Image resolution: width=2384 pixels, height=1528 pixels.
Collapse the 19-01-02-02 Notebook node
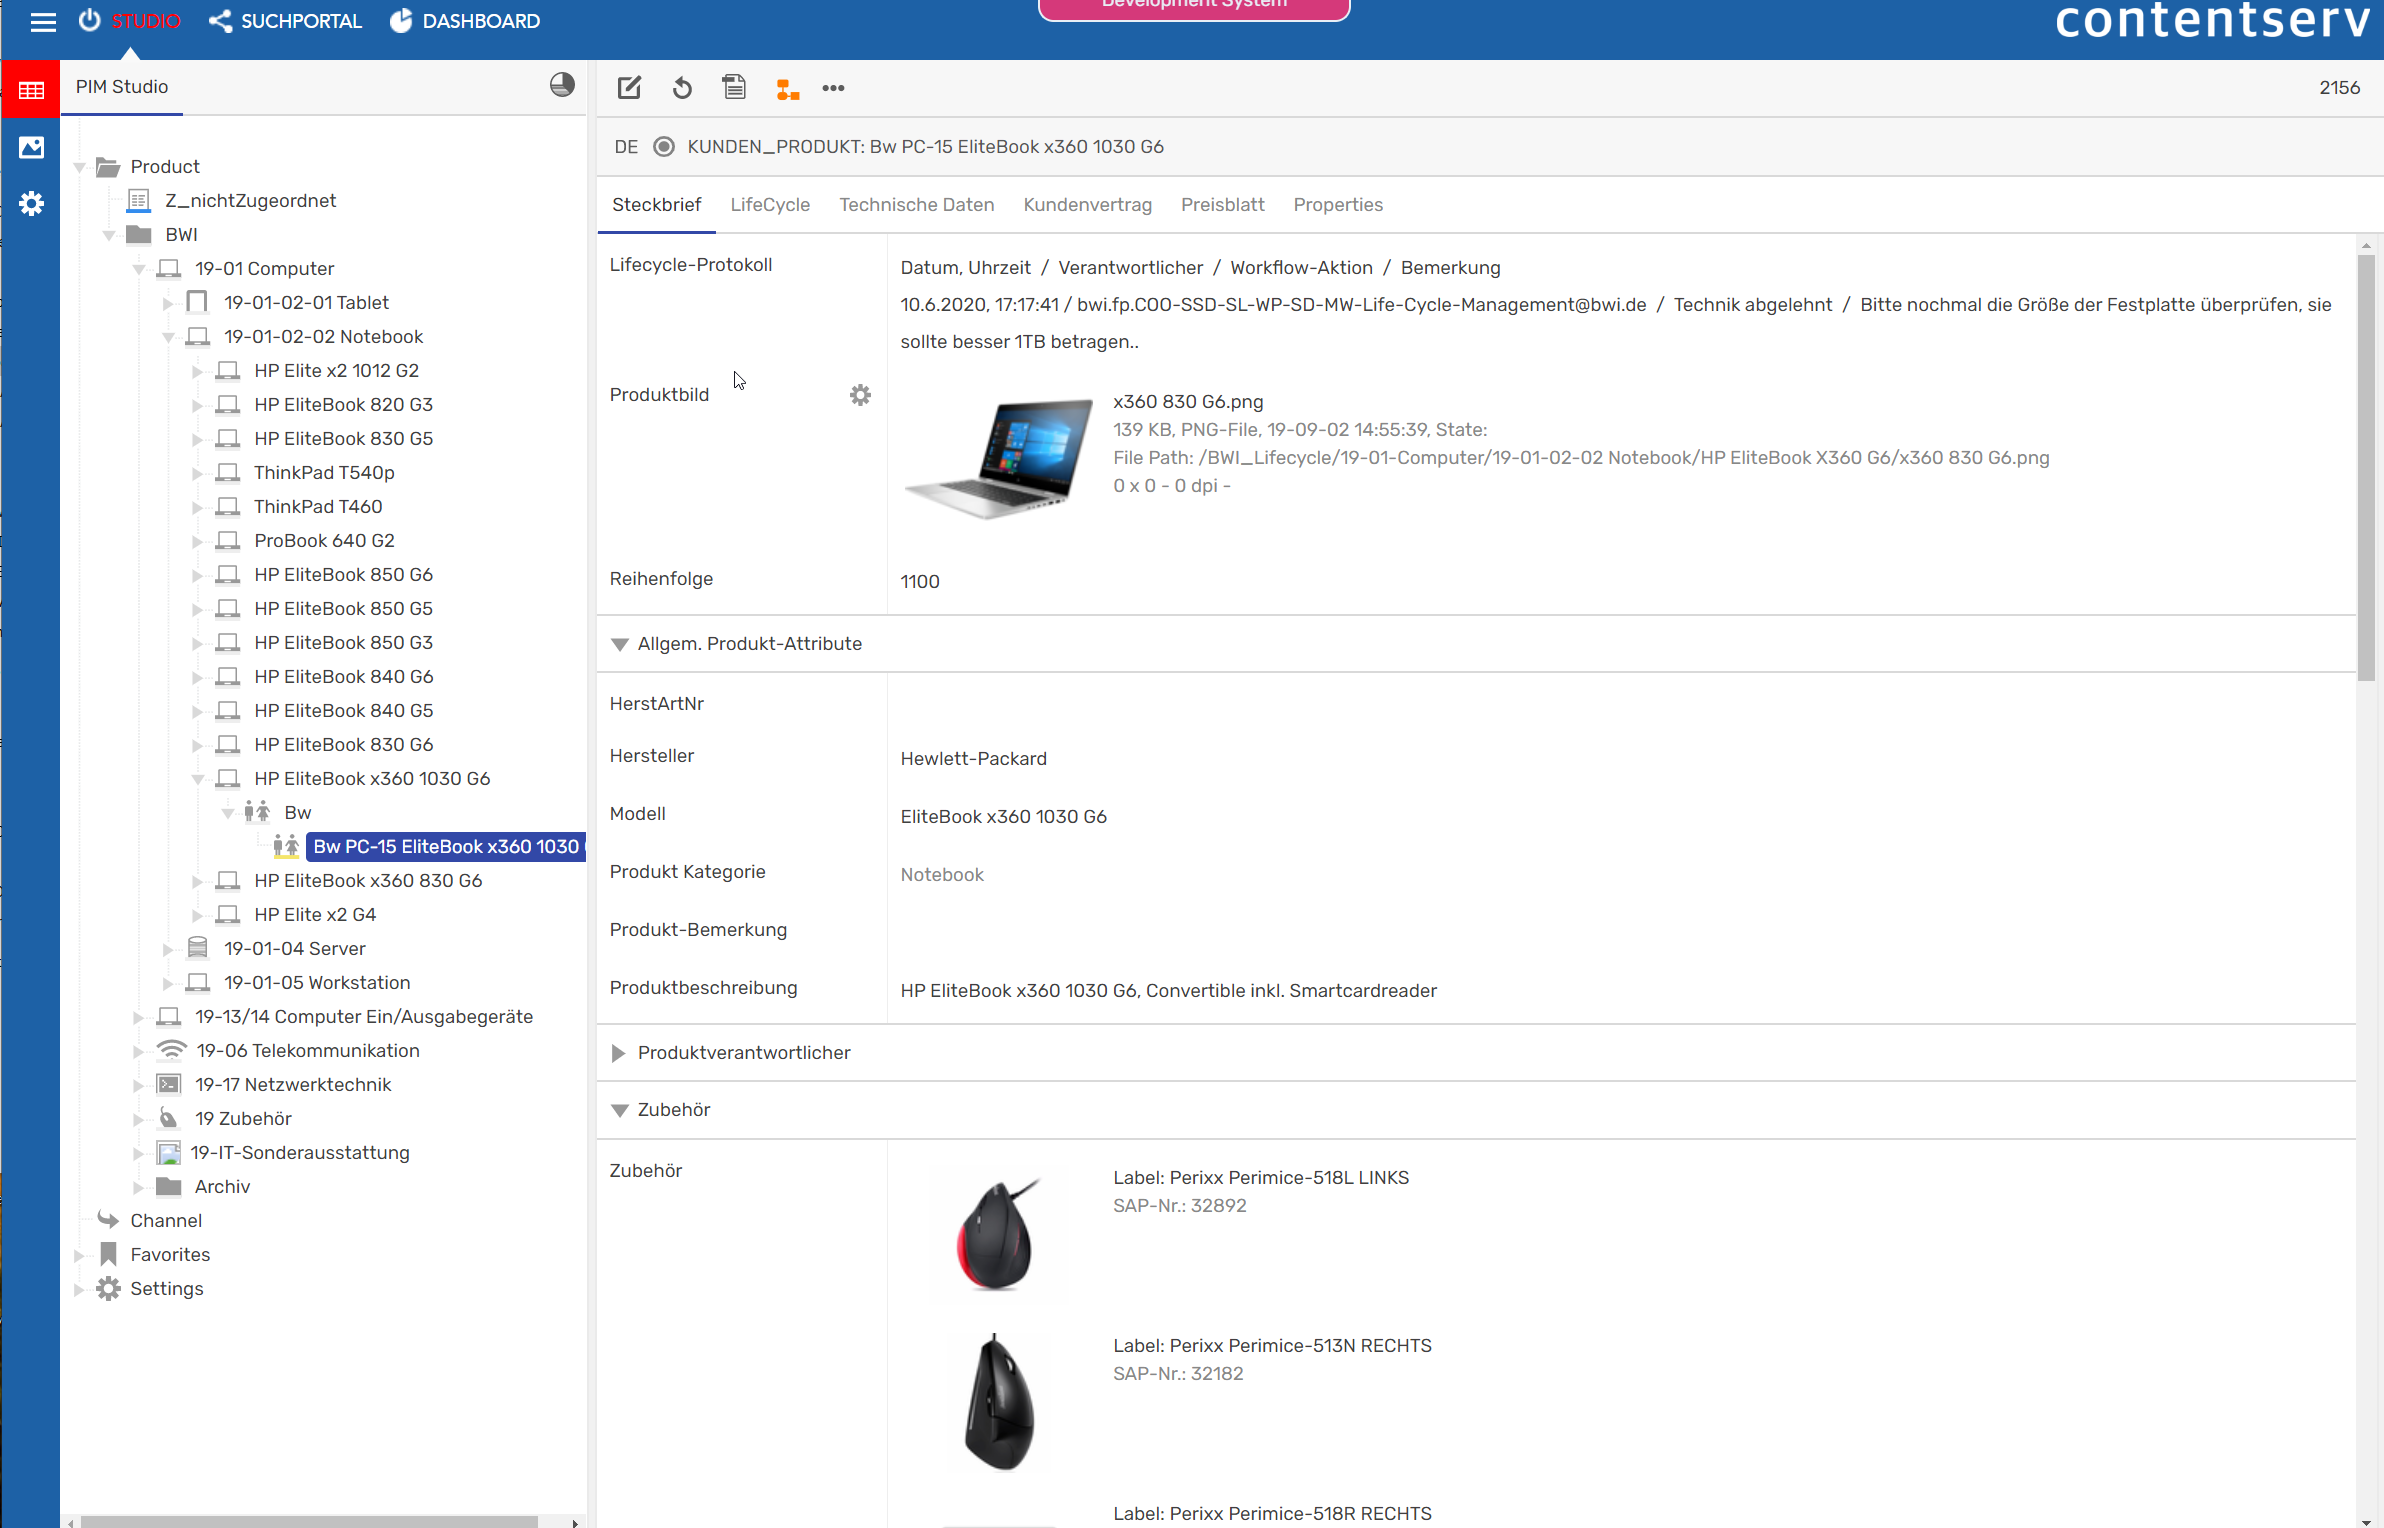(168, 337)
